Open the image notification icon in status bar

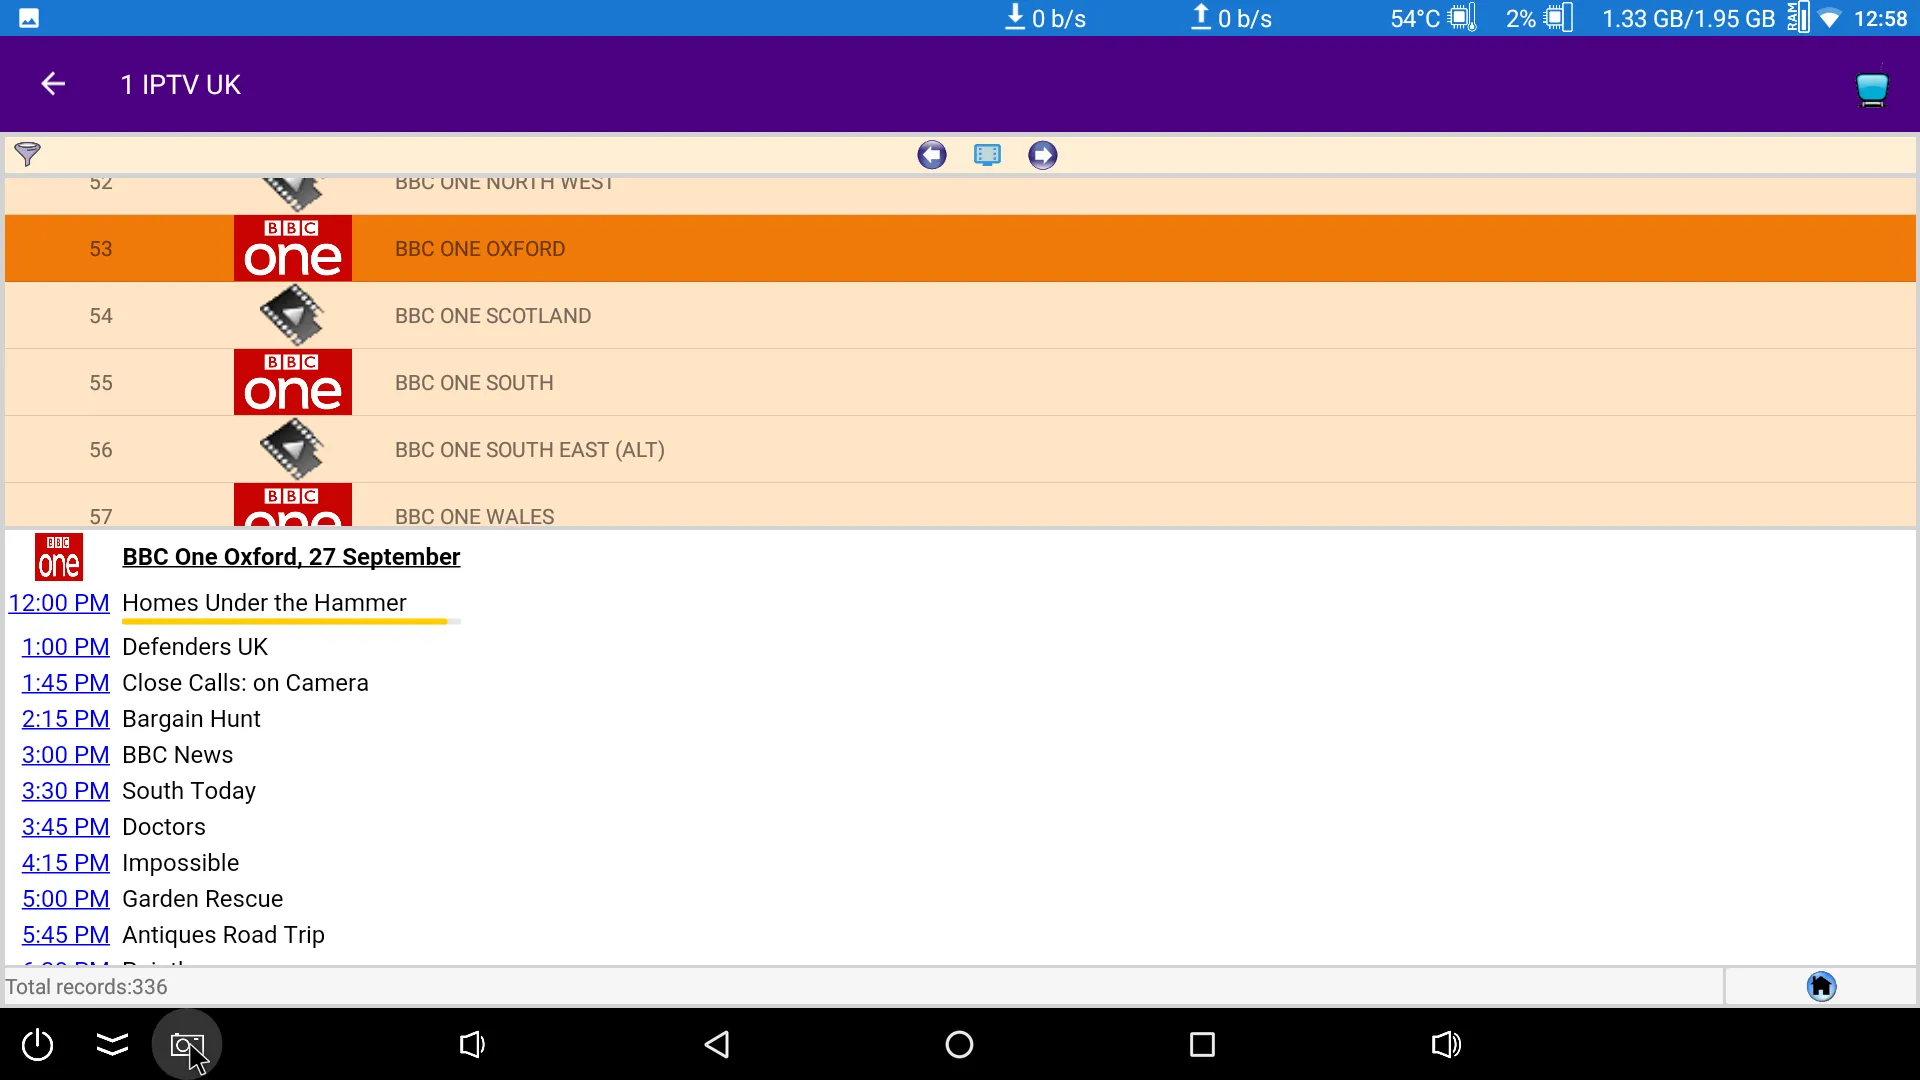pyautogui.click(x=29, y=18)
